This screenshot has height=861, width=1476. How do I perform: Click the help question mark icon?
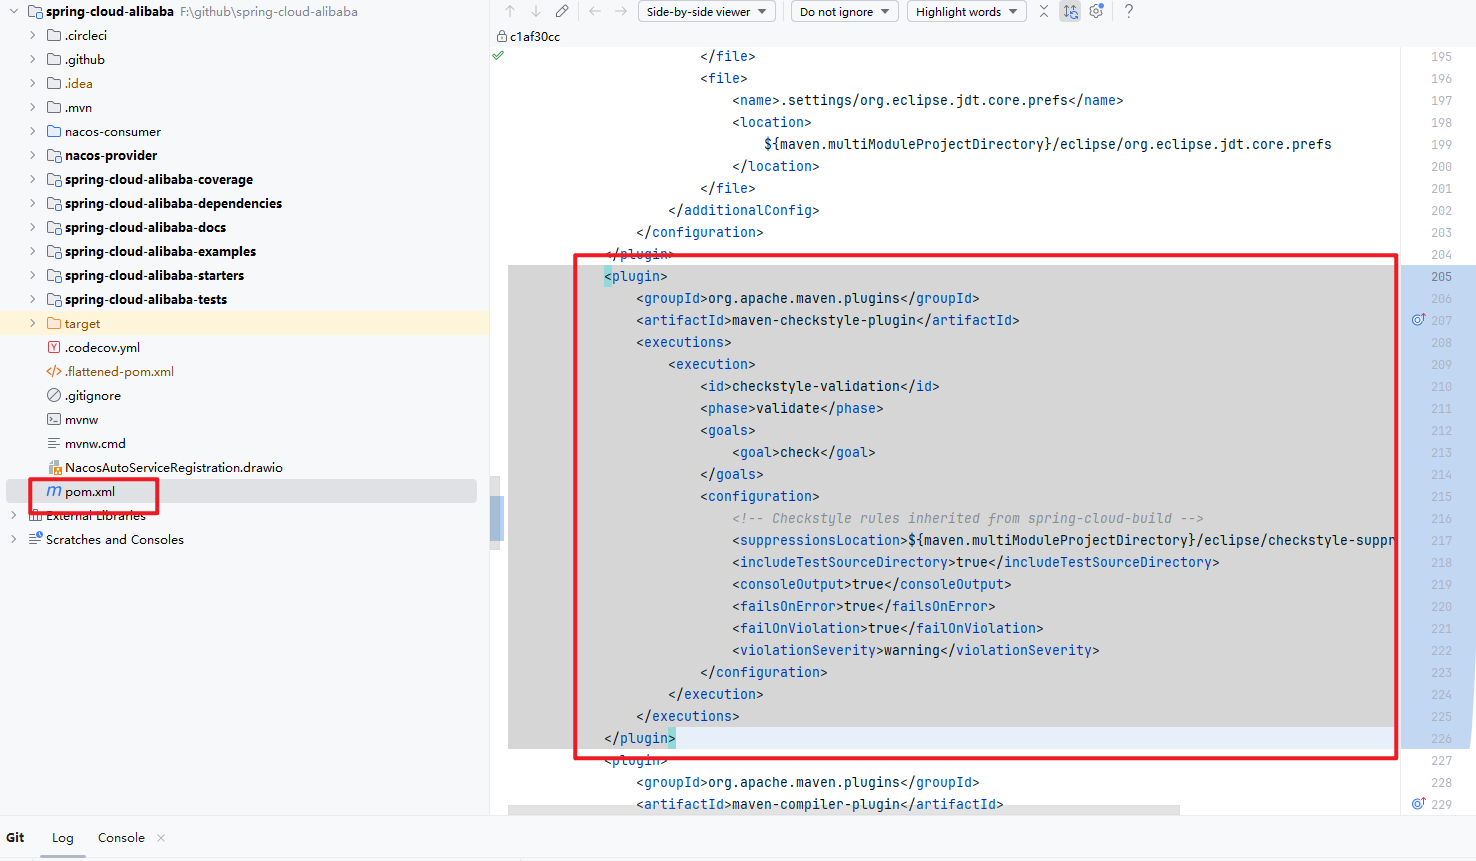1129,11
